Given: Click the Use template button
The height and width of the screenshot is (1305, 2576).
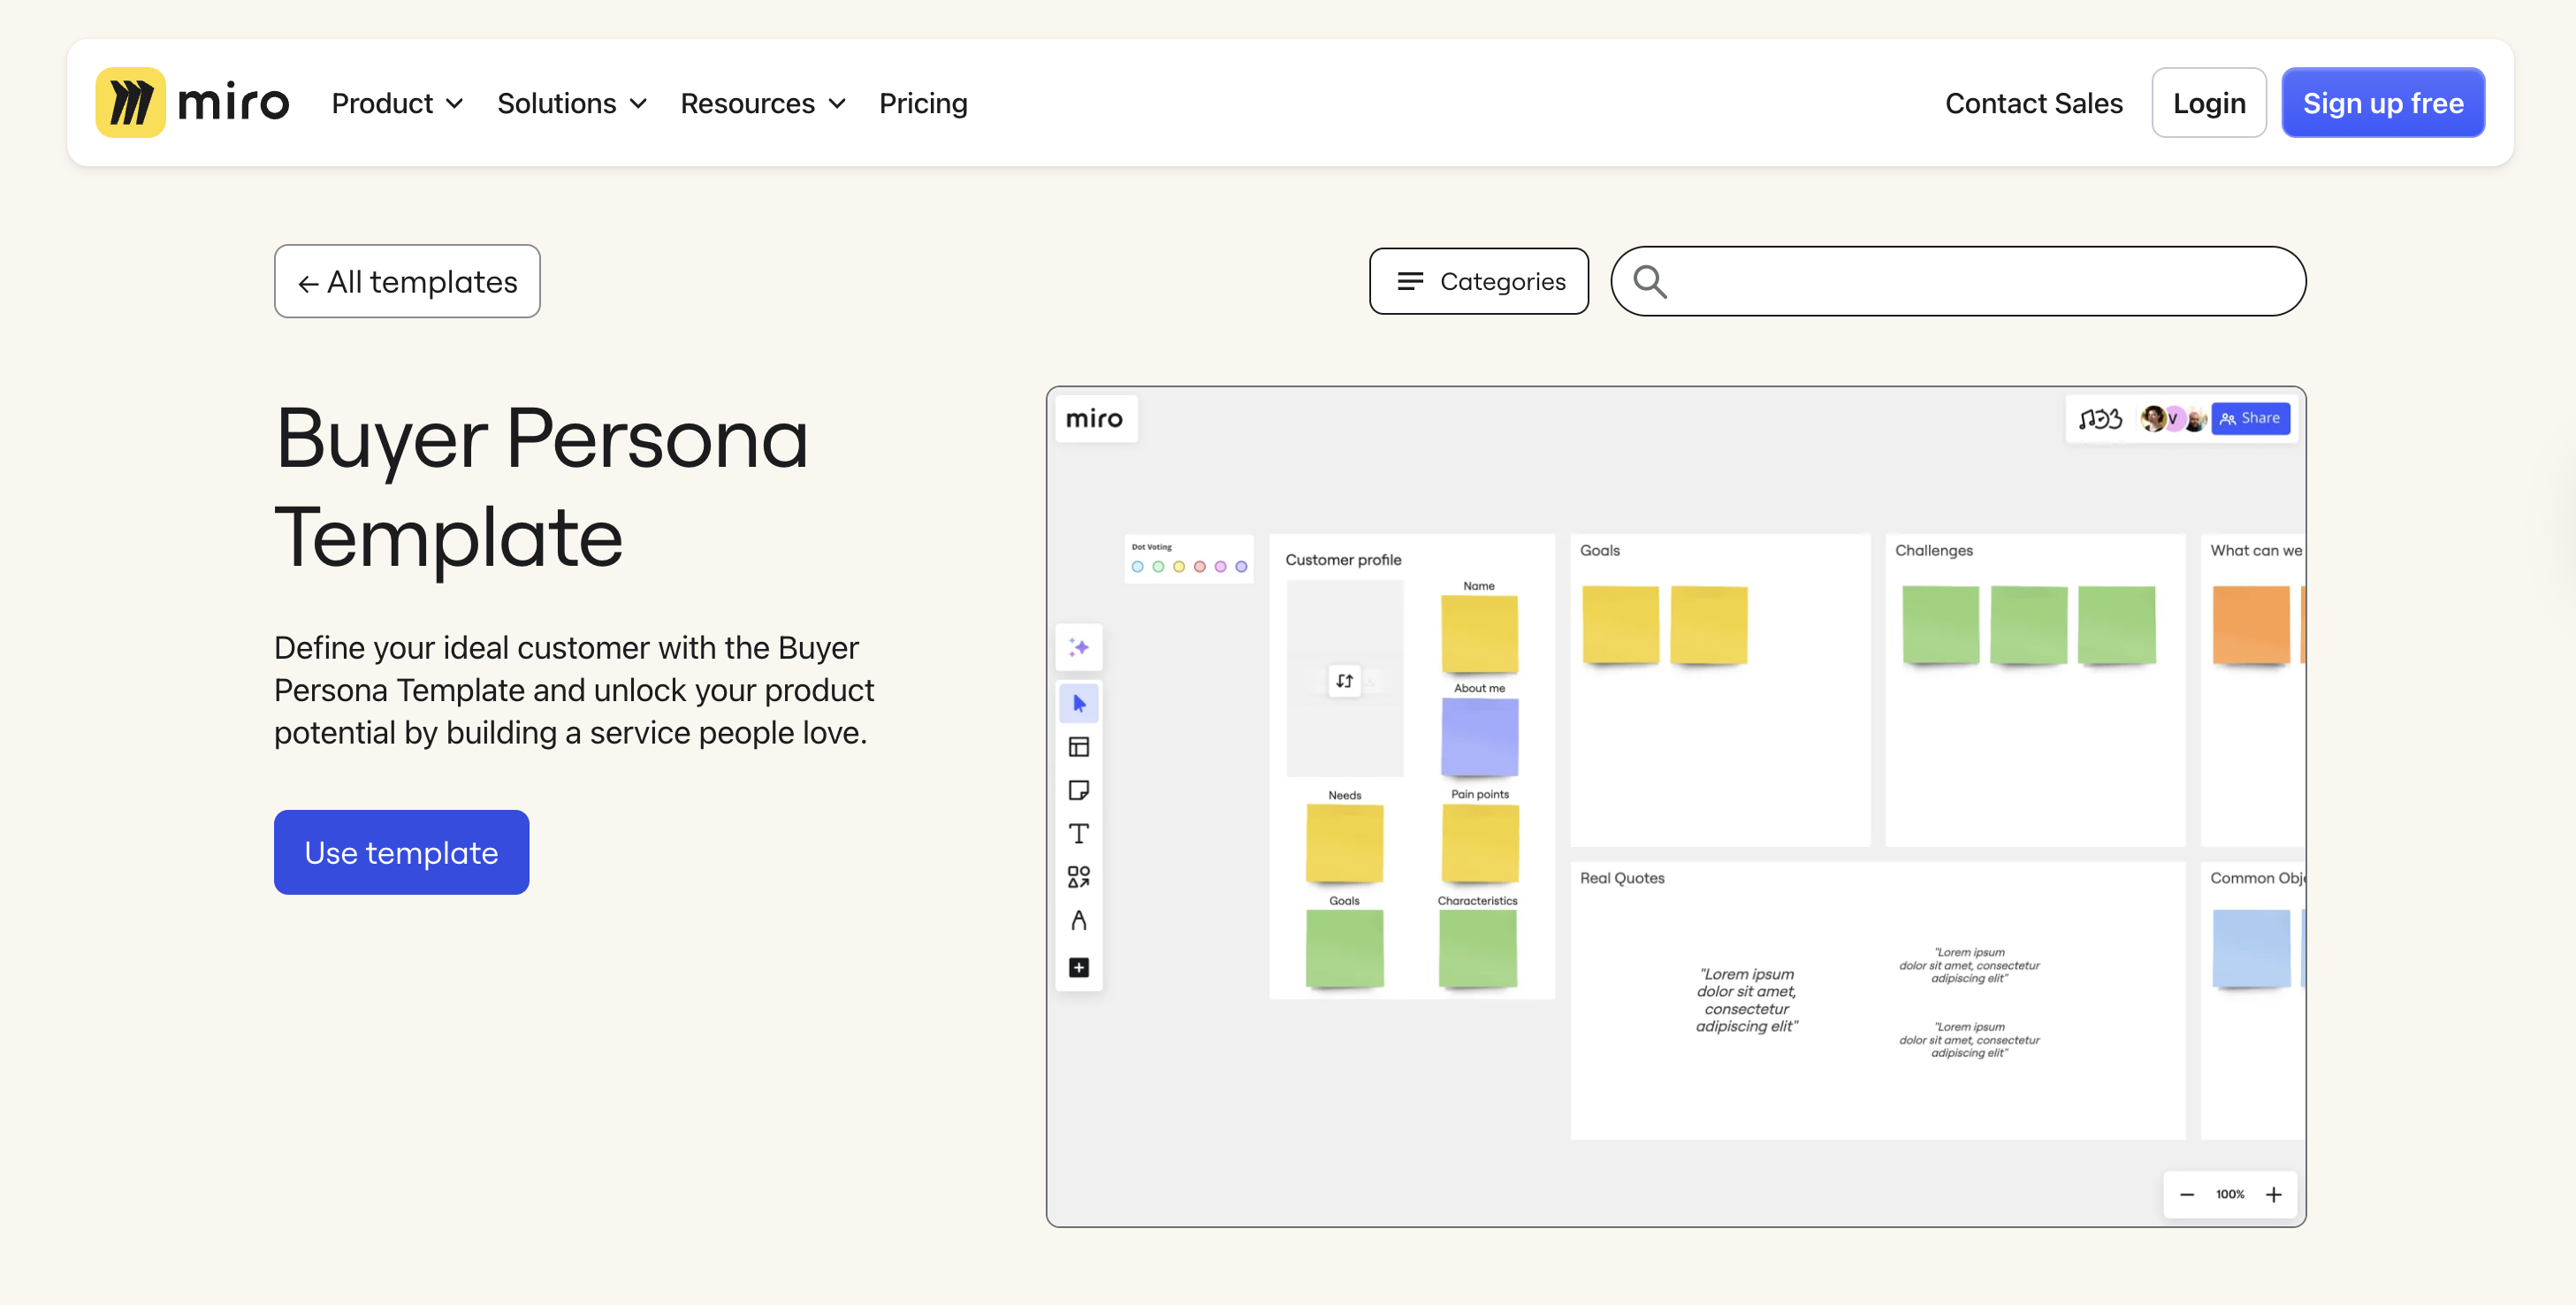Looking at the screenshot, I should point(401,852).
